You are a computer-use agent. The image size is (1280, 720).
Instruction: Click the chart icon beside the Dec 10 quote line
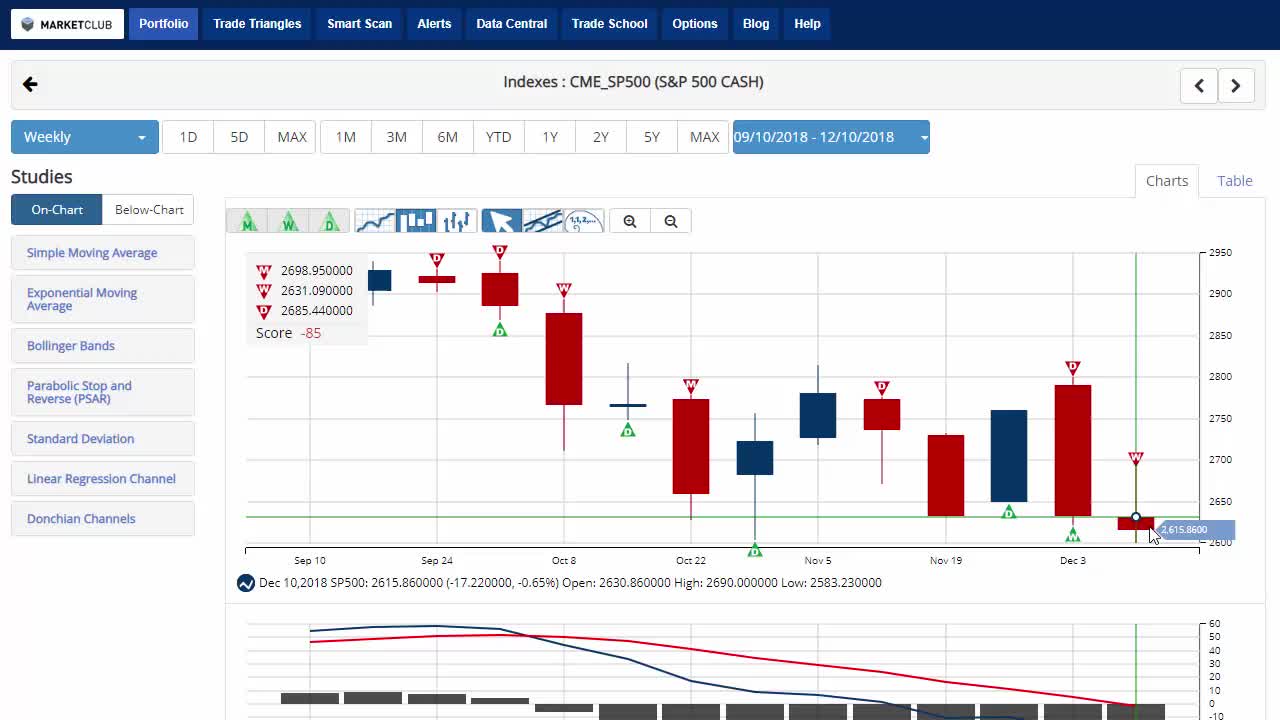point(246,583)
